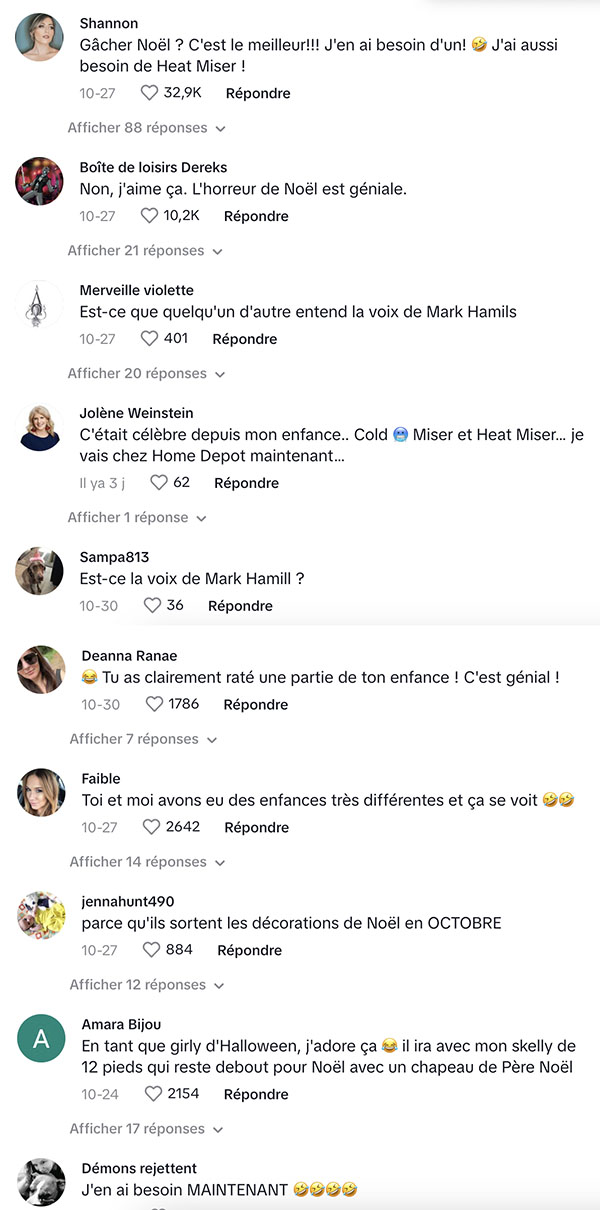Tap the heart on Faible's comment
This screenshot has width=600, height=1210.
[x=152, y=828]
